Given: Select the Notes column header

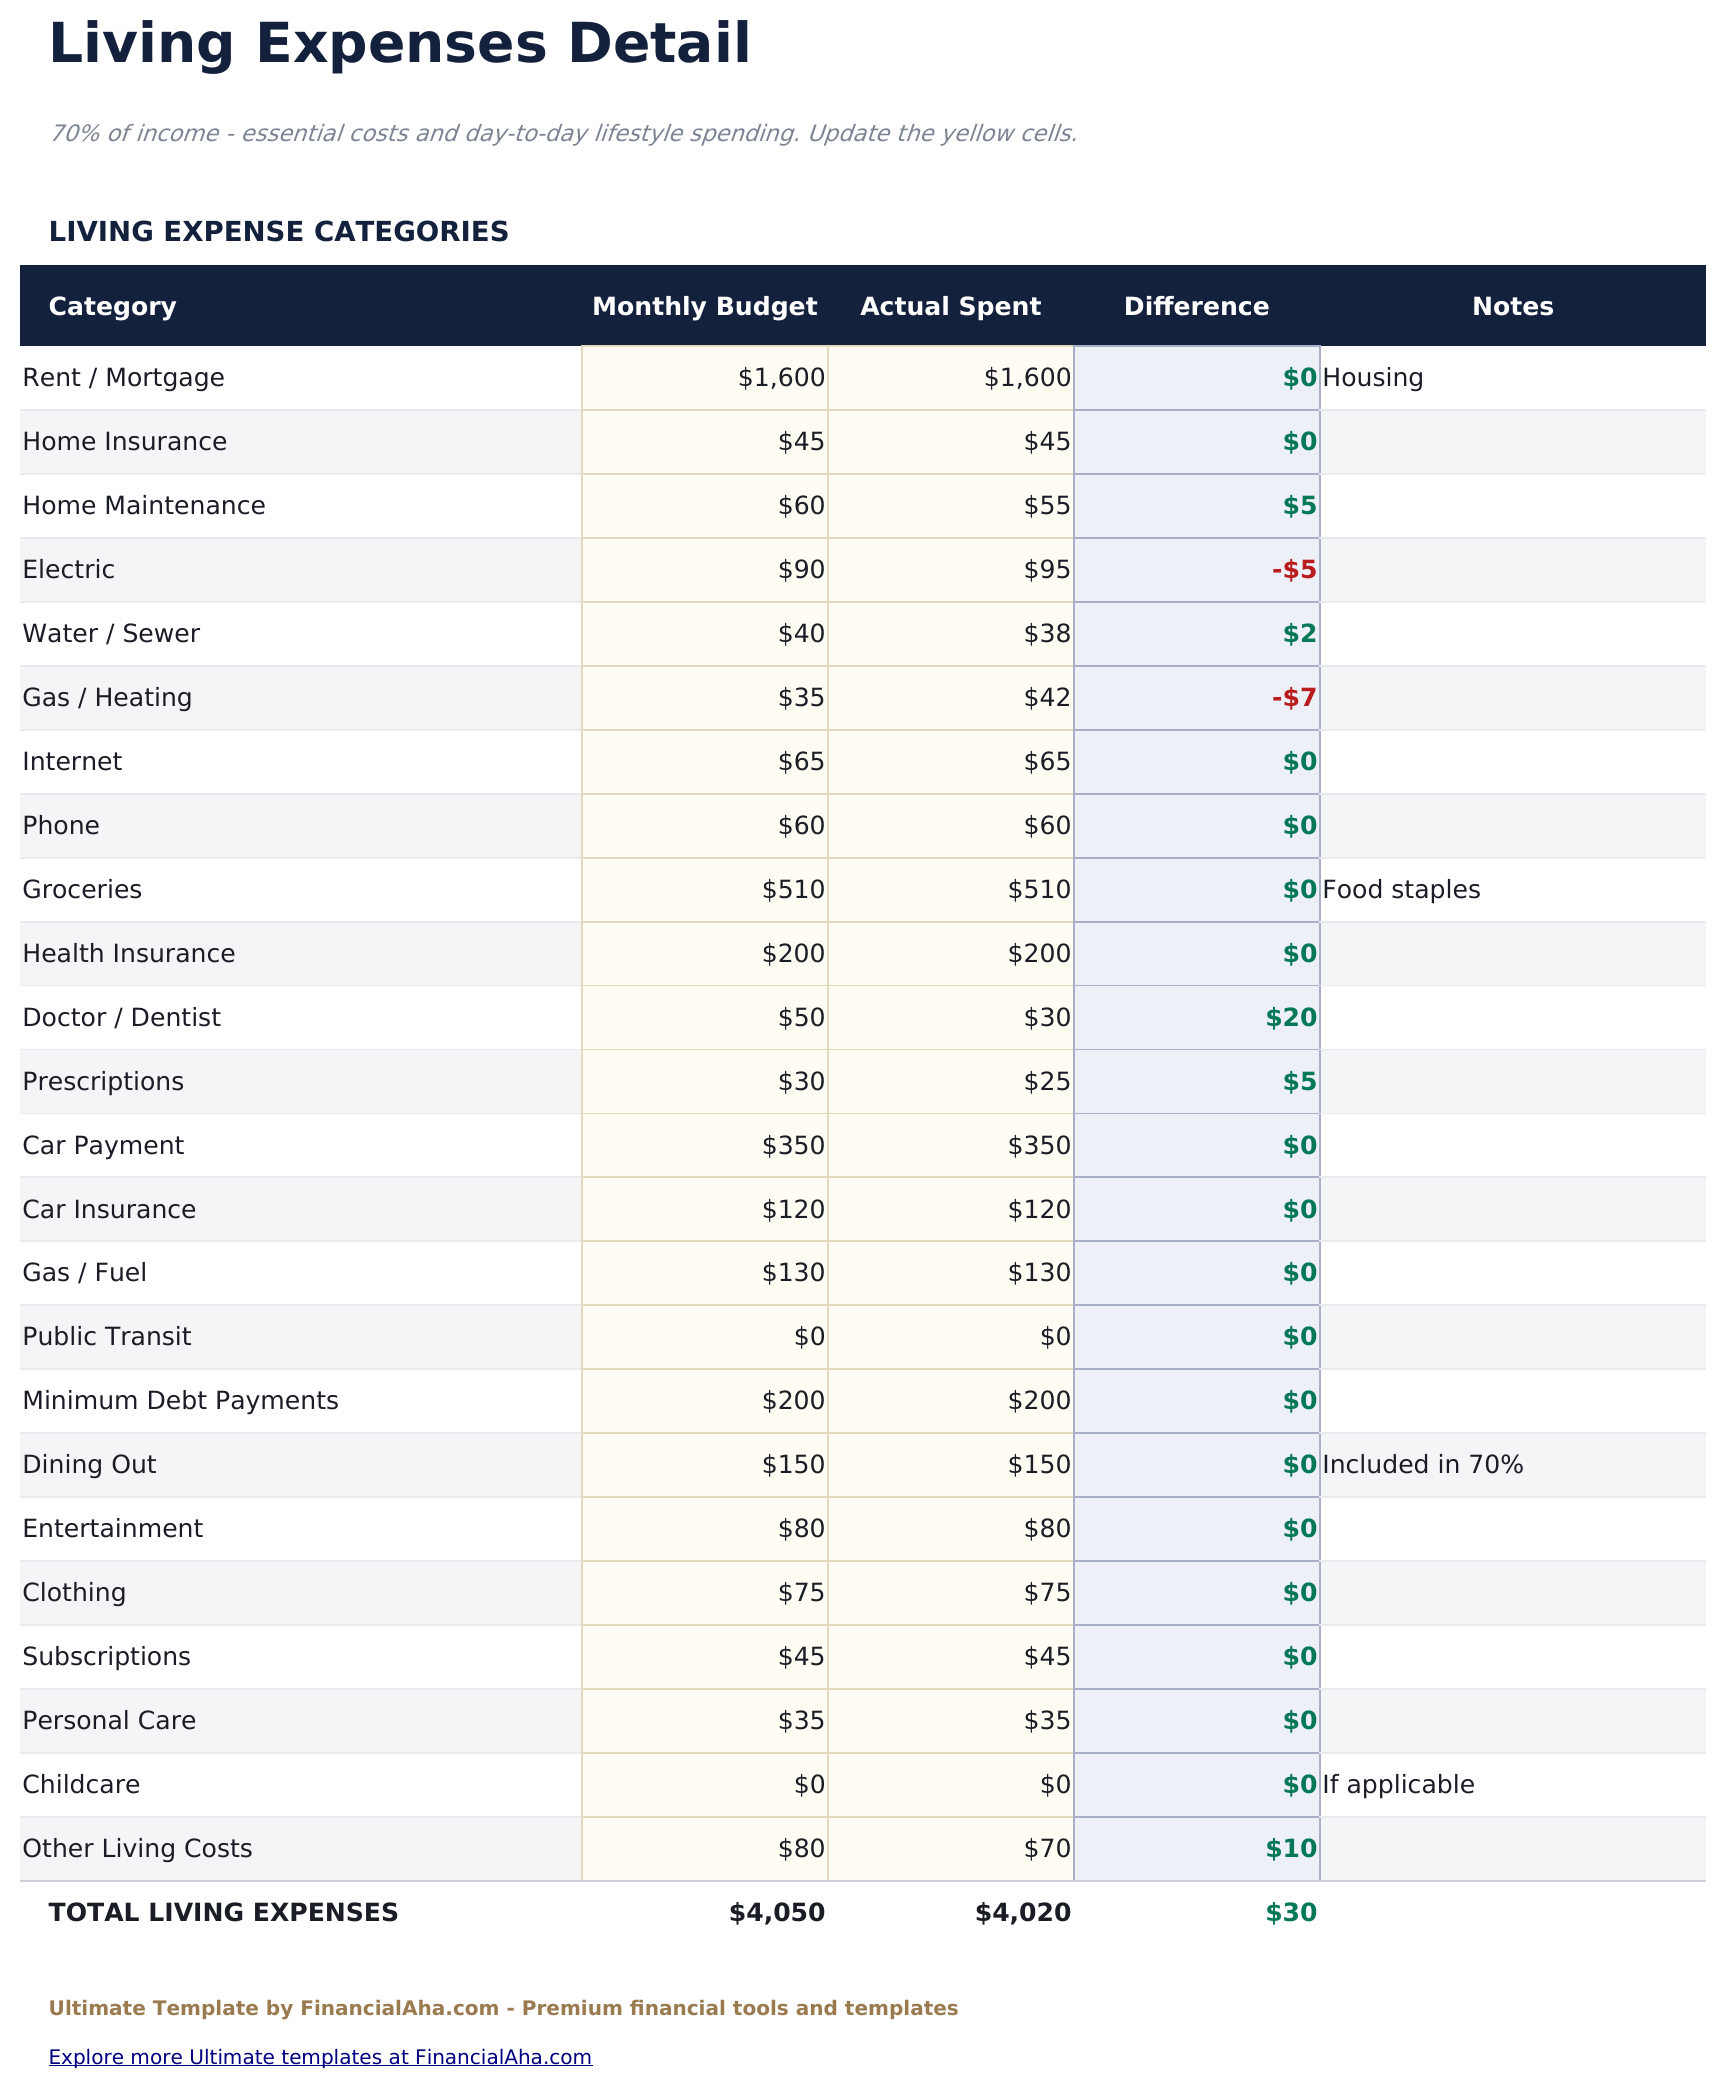Looking at the screenshot, I should (1512, 306).
